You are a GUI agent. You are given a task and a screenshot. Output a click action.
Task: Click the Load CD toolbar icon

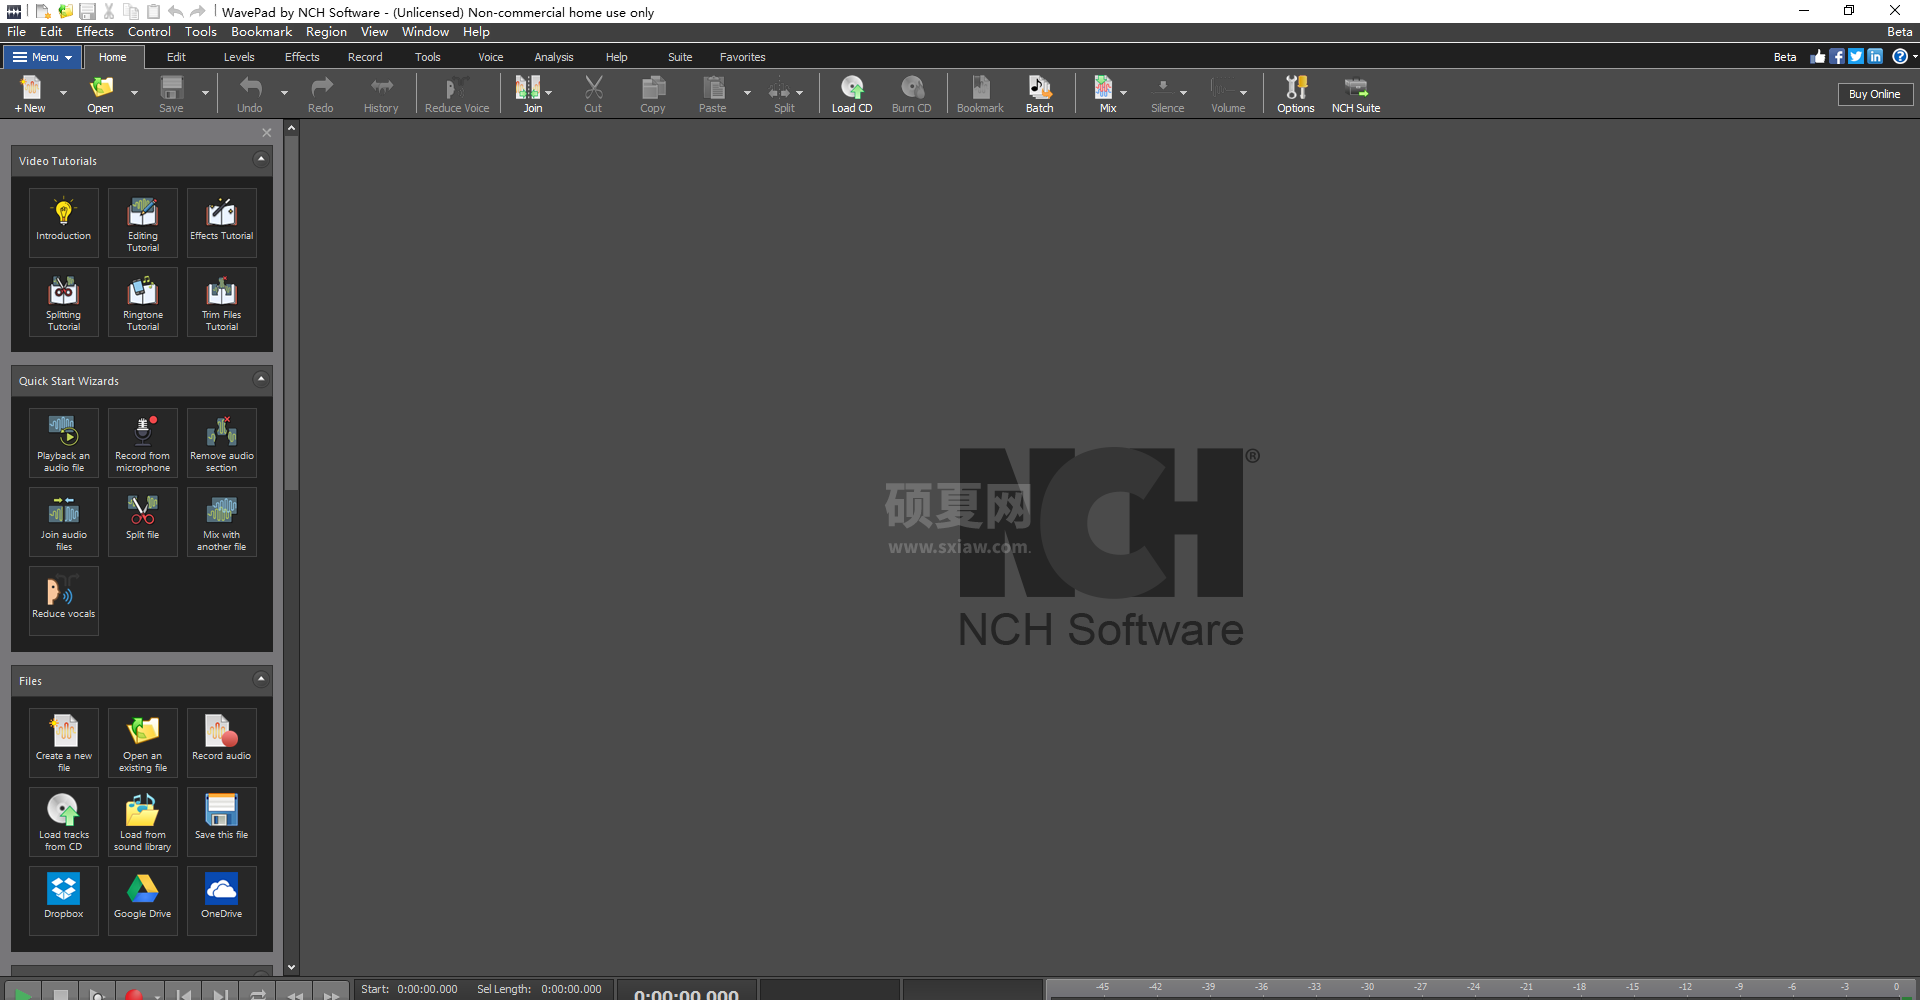[852, 94]
